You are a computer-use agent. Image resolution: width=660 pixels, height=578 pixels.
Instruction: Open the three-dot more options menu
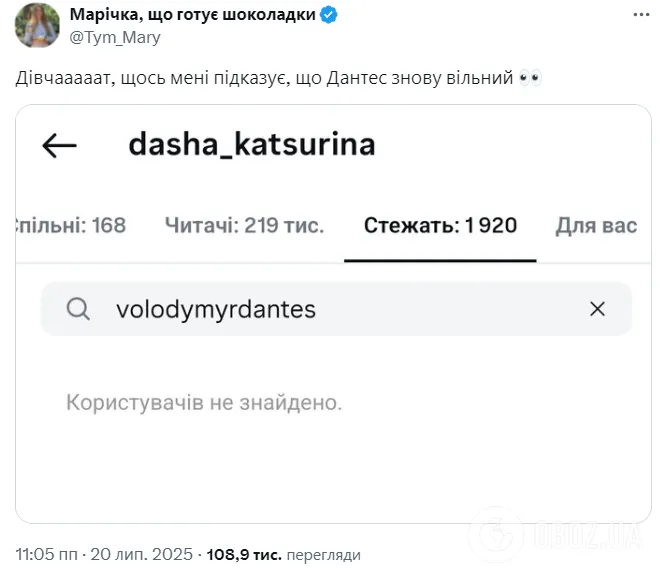pos(641,15)
